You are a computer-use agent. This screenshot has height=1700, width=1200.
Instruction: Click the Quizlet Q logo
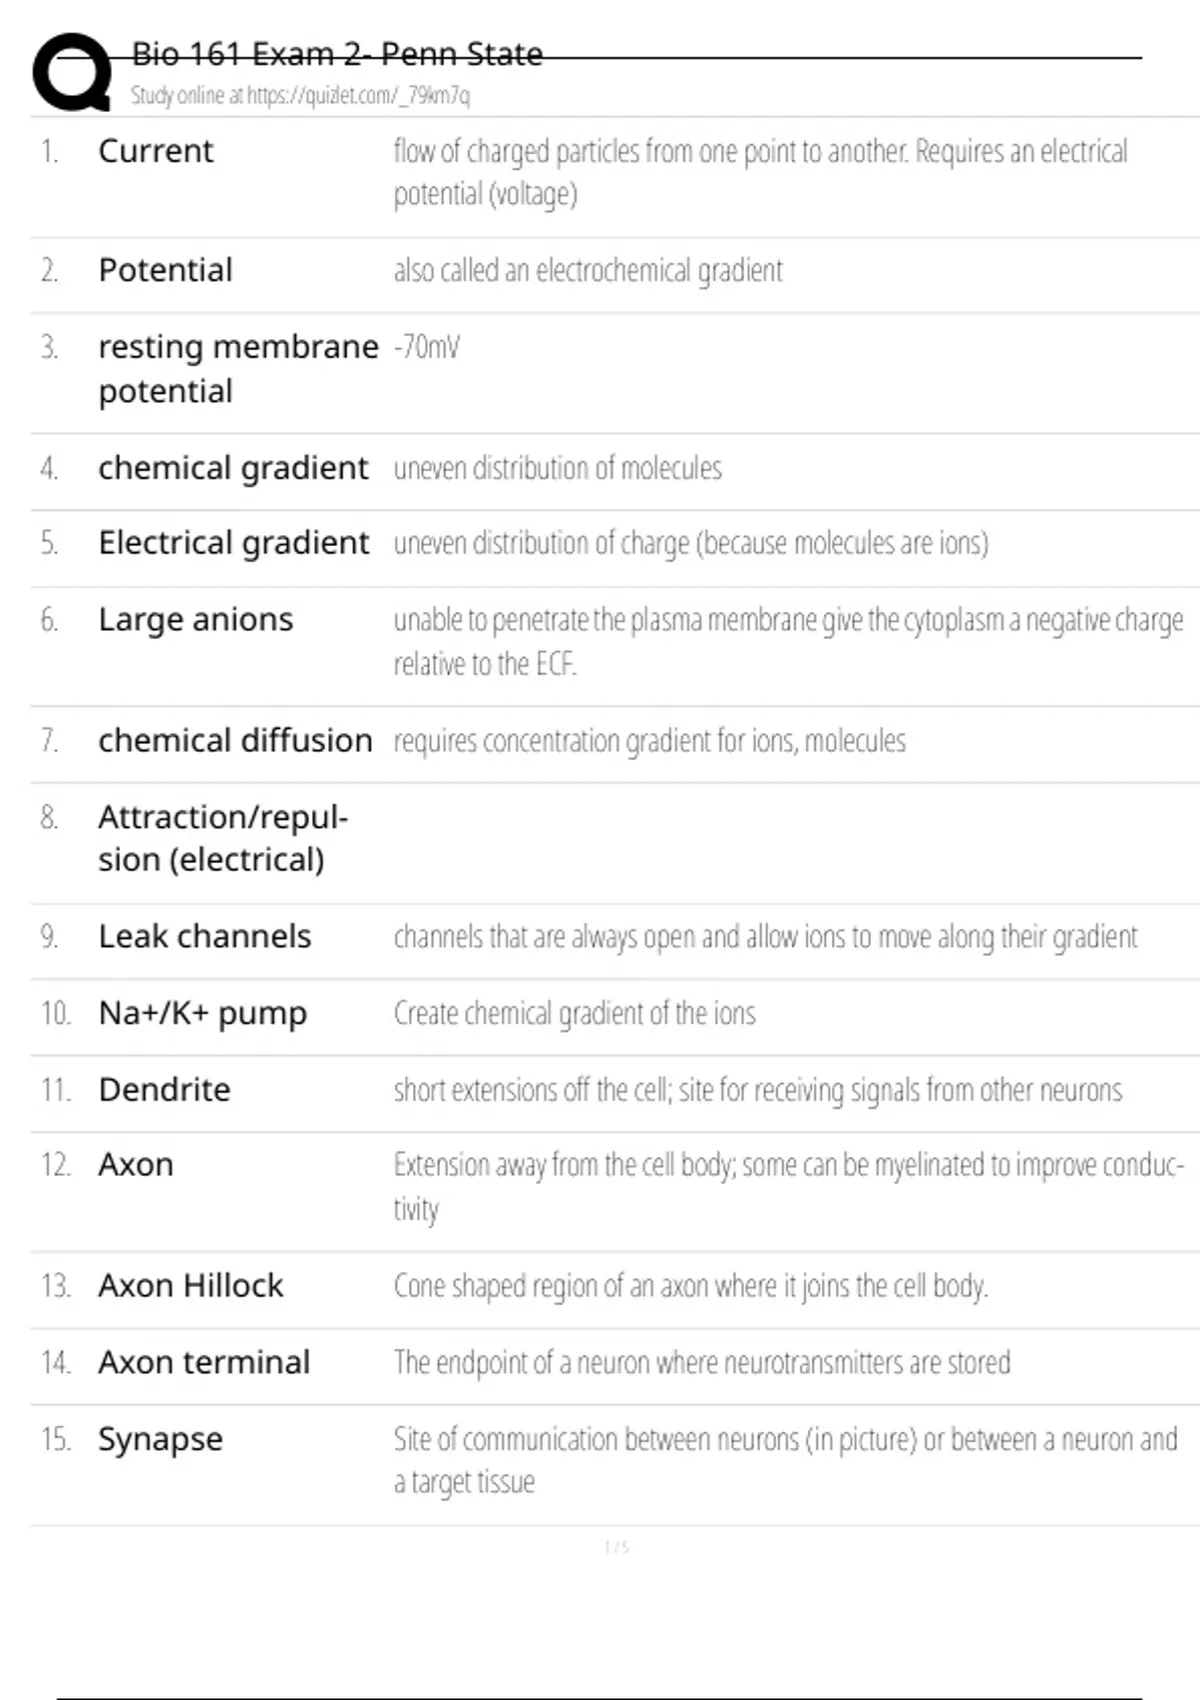(72, 72)
